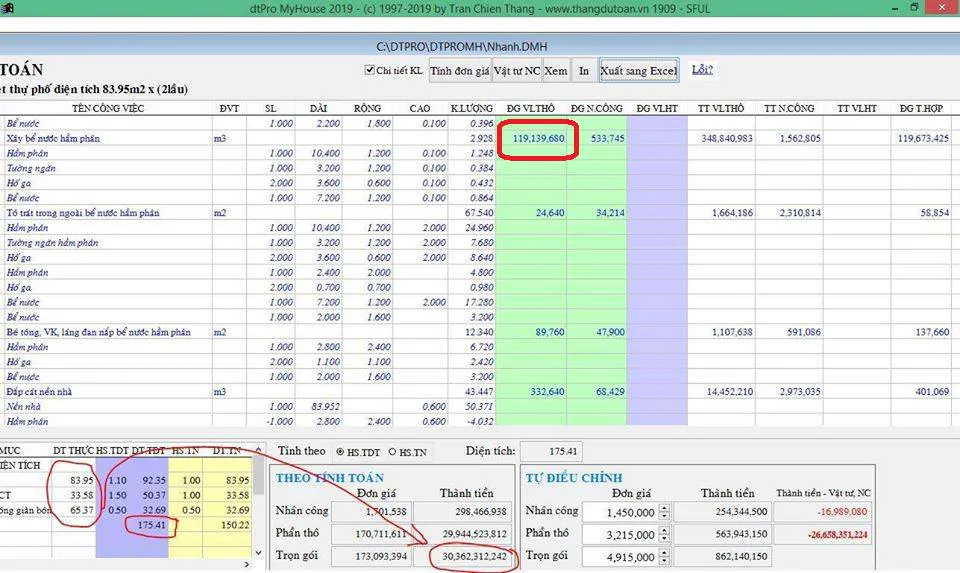Viewport: 960px width, 573px height.
Task: Click the In print button
Action: pyautogui.click(x=584, y=71)
